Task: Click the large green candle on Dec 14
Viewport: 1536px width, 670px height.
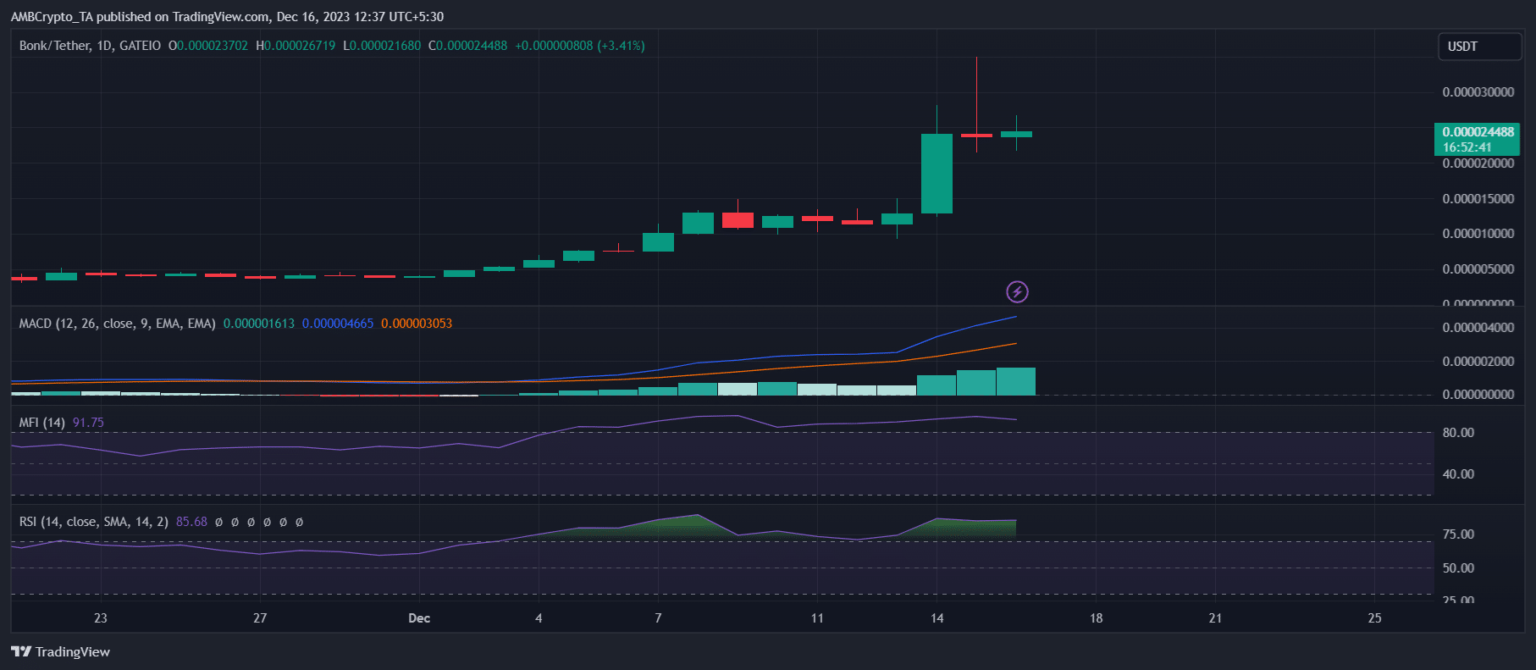Action: [x=936, y=173]
